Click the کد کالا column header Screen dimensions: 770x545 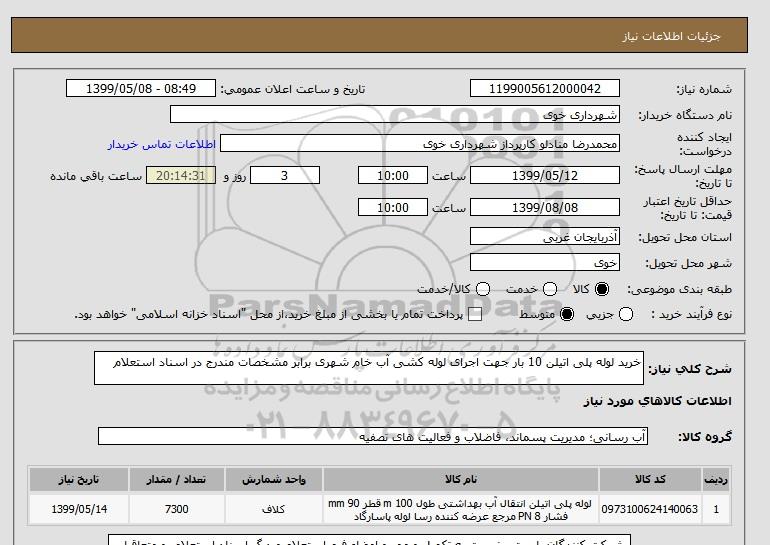pyautogui.click(x=650, y=479)
